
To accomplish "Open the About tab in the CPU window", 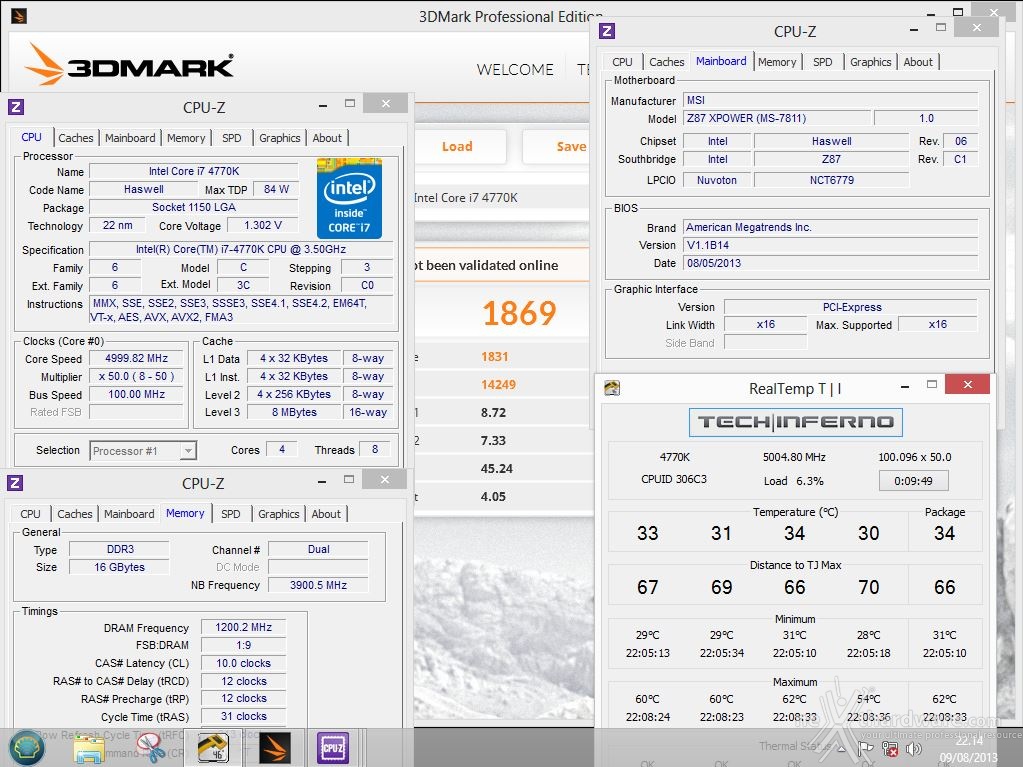I will click(327, 138).
